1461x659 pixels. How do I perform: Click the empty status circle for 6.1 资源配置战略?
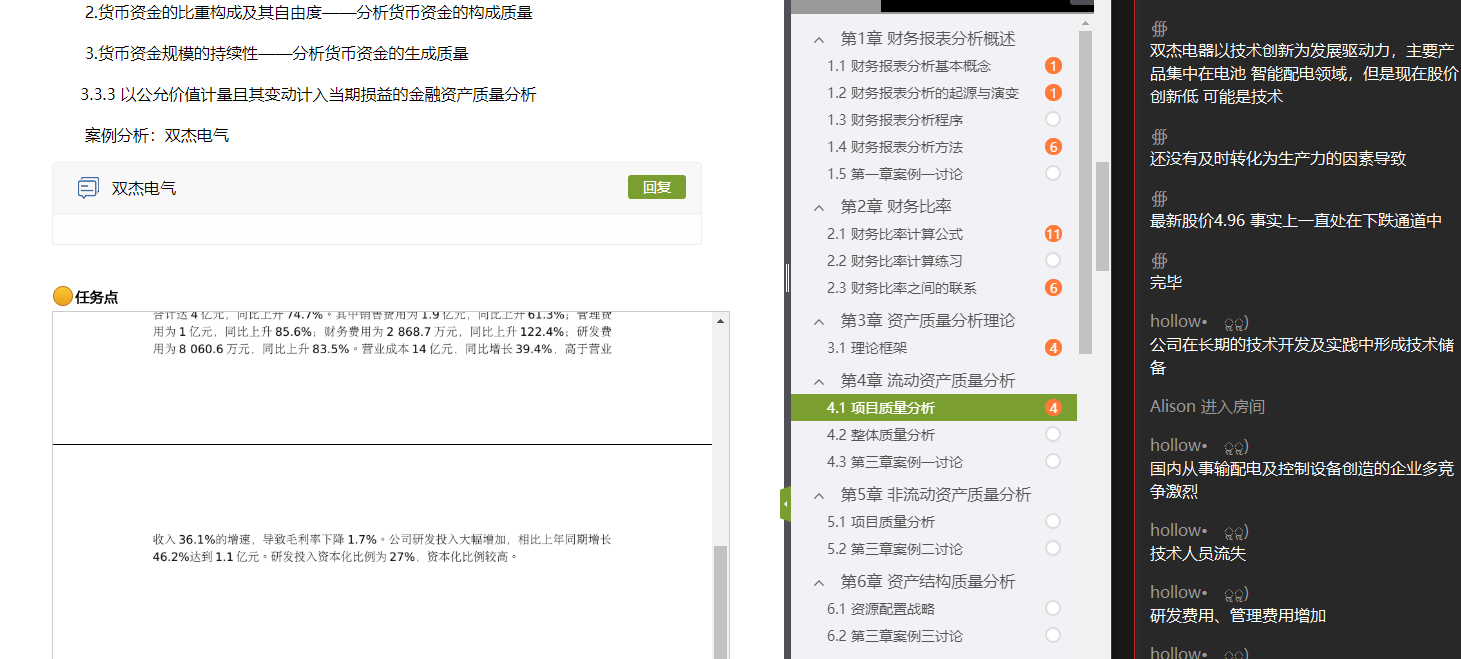click(x=1052, y=608)
